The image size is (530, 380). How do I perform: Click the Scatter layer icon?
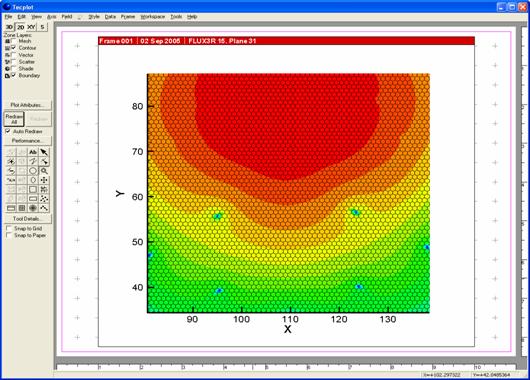(7, 62)
